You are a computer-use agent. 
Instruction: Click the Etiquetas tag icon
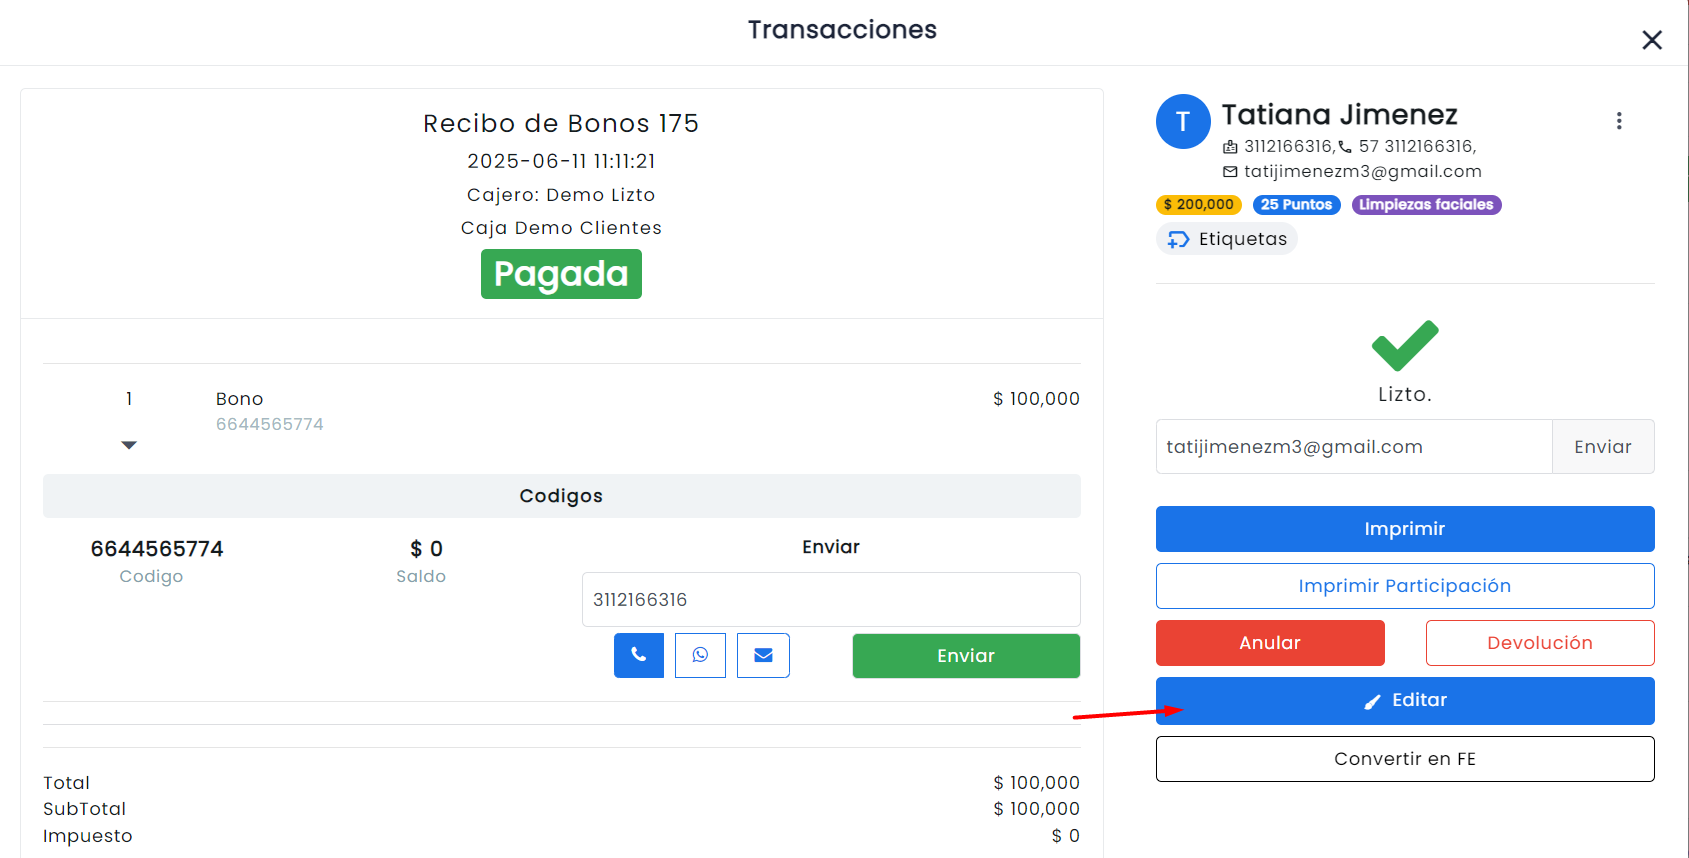click(1179, 239)
